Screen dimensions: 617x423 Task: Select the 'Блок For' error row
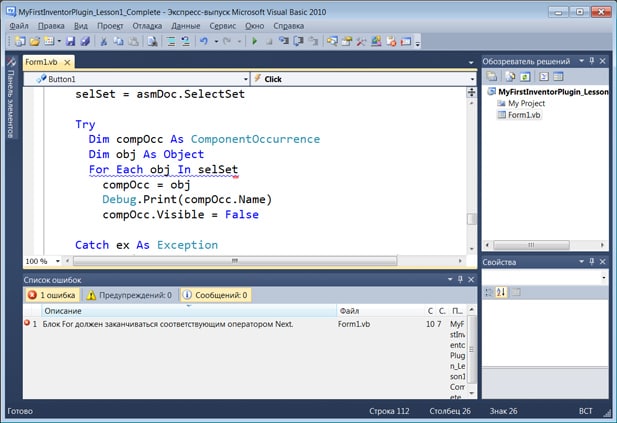pyautogui.click(x=168, y=325)
